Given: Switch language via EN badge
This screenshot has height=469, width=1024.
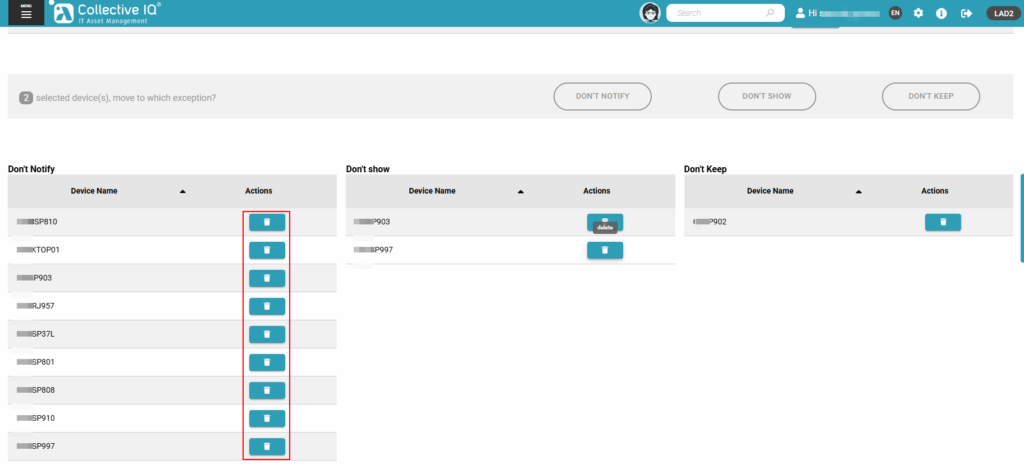Looking at the screenshot, I should [895, 13].
